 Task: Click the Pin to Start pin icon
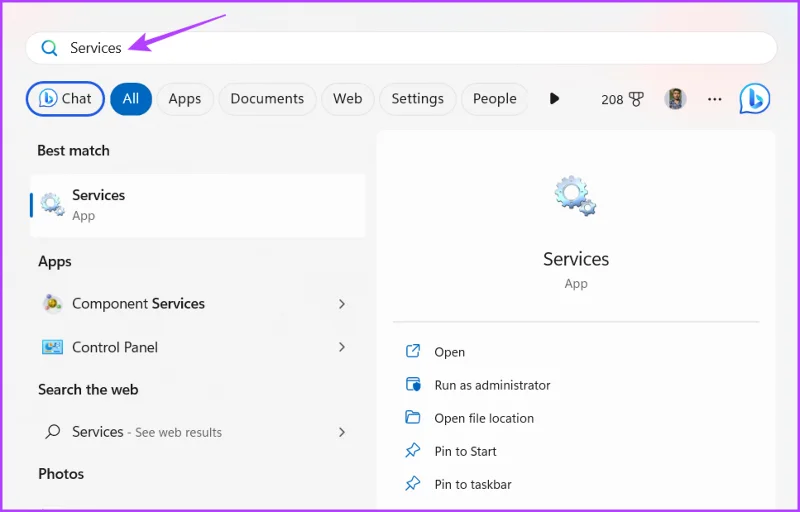tap(412, 451)
